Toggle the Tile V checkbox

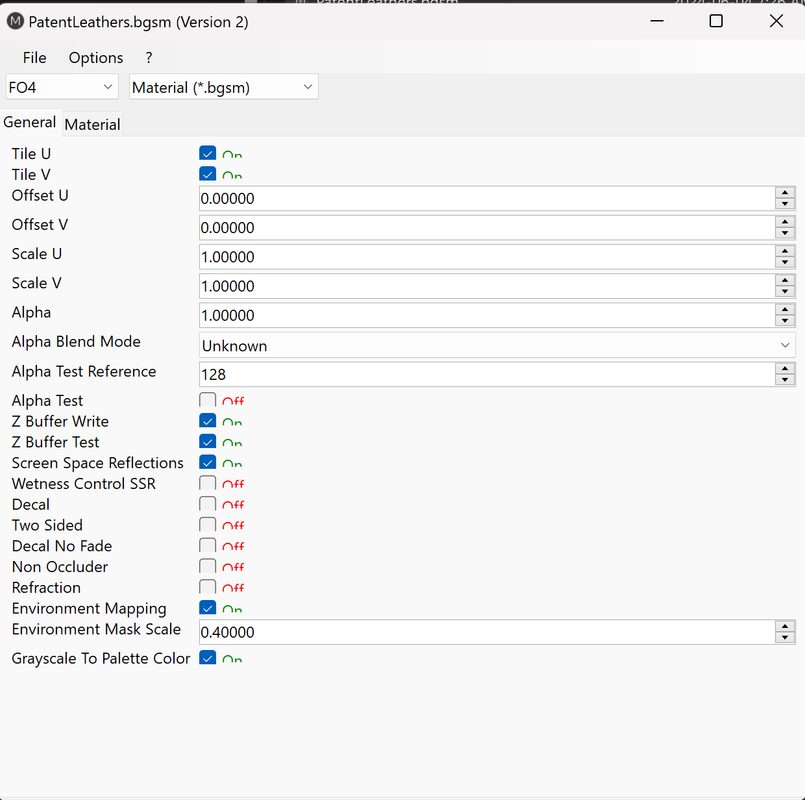207,174
